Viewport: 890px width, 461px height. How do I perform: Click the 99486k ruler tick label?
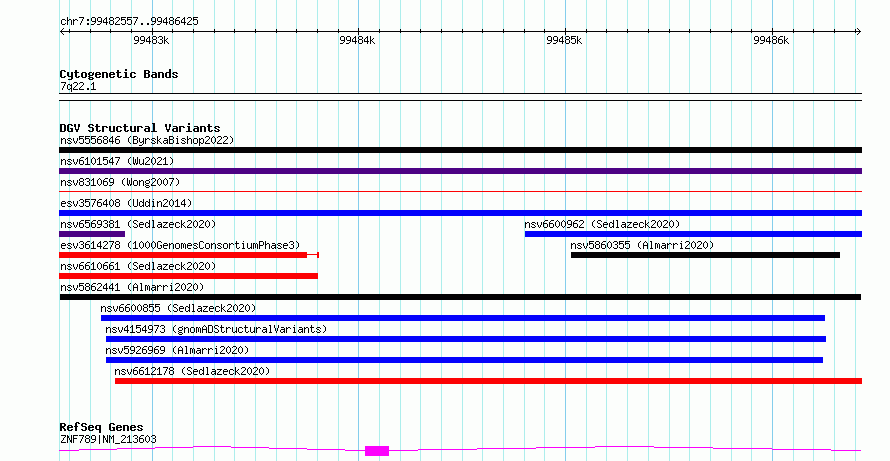point(771,40)
